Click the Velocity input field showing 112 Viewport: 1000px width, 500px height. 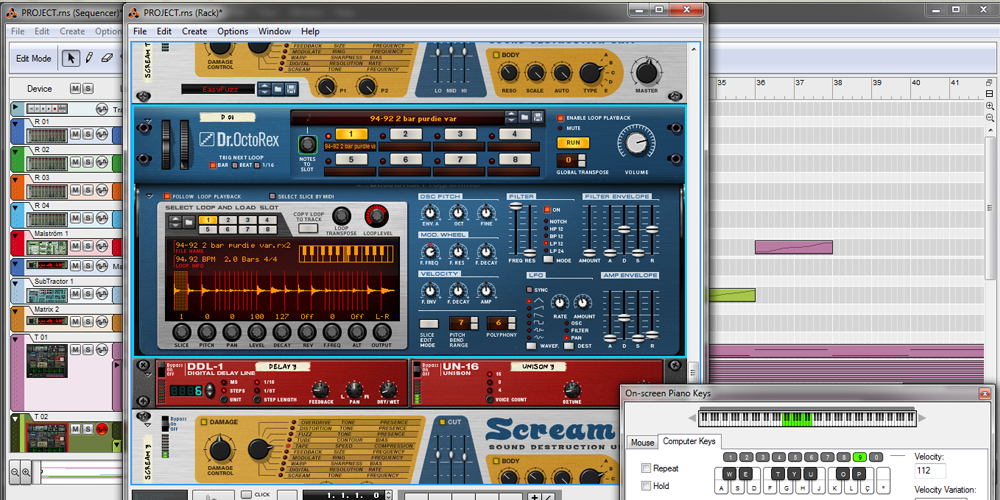pos(930,471)
